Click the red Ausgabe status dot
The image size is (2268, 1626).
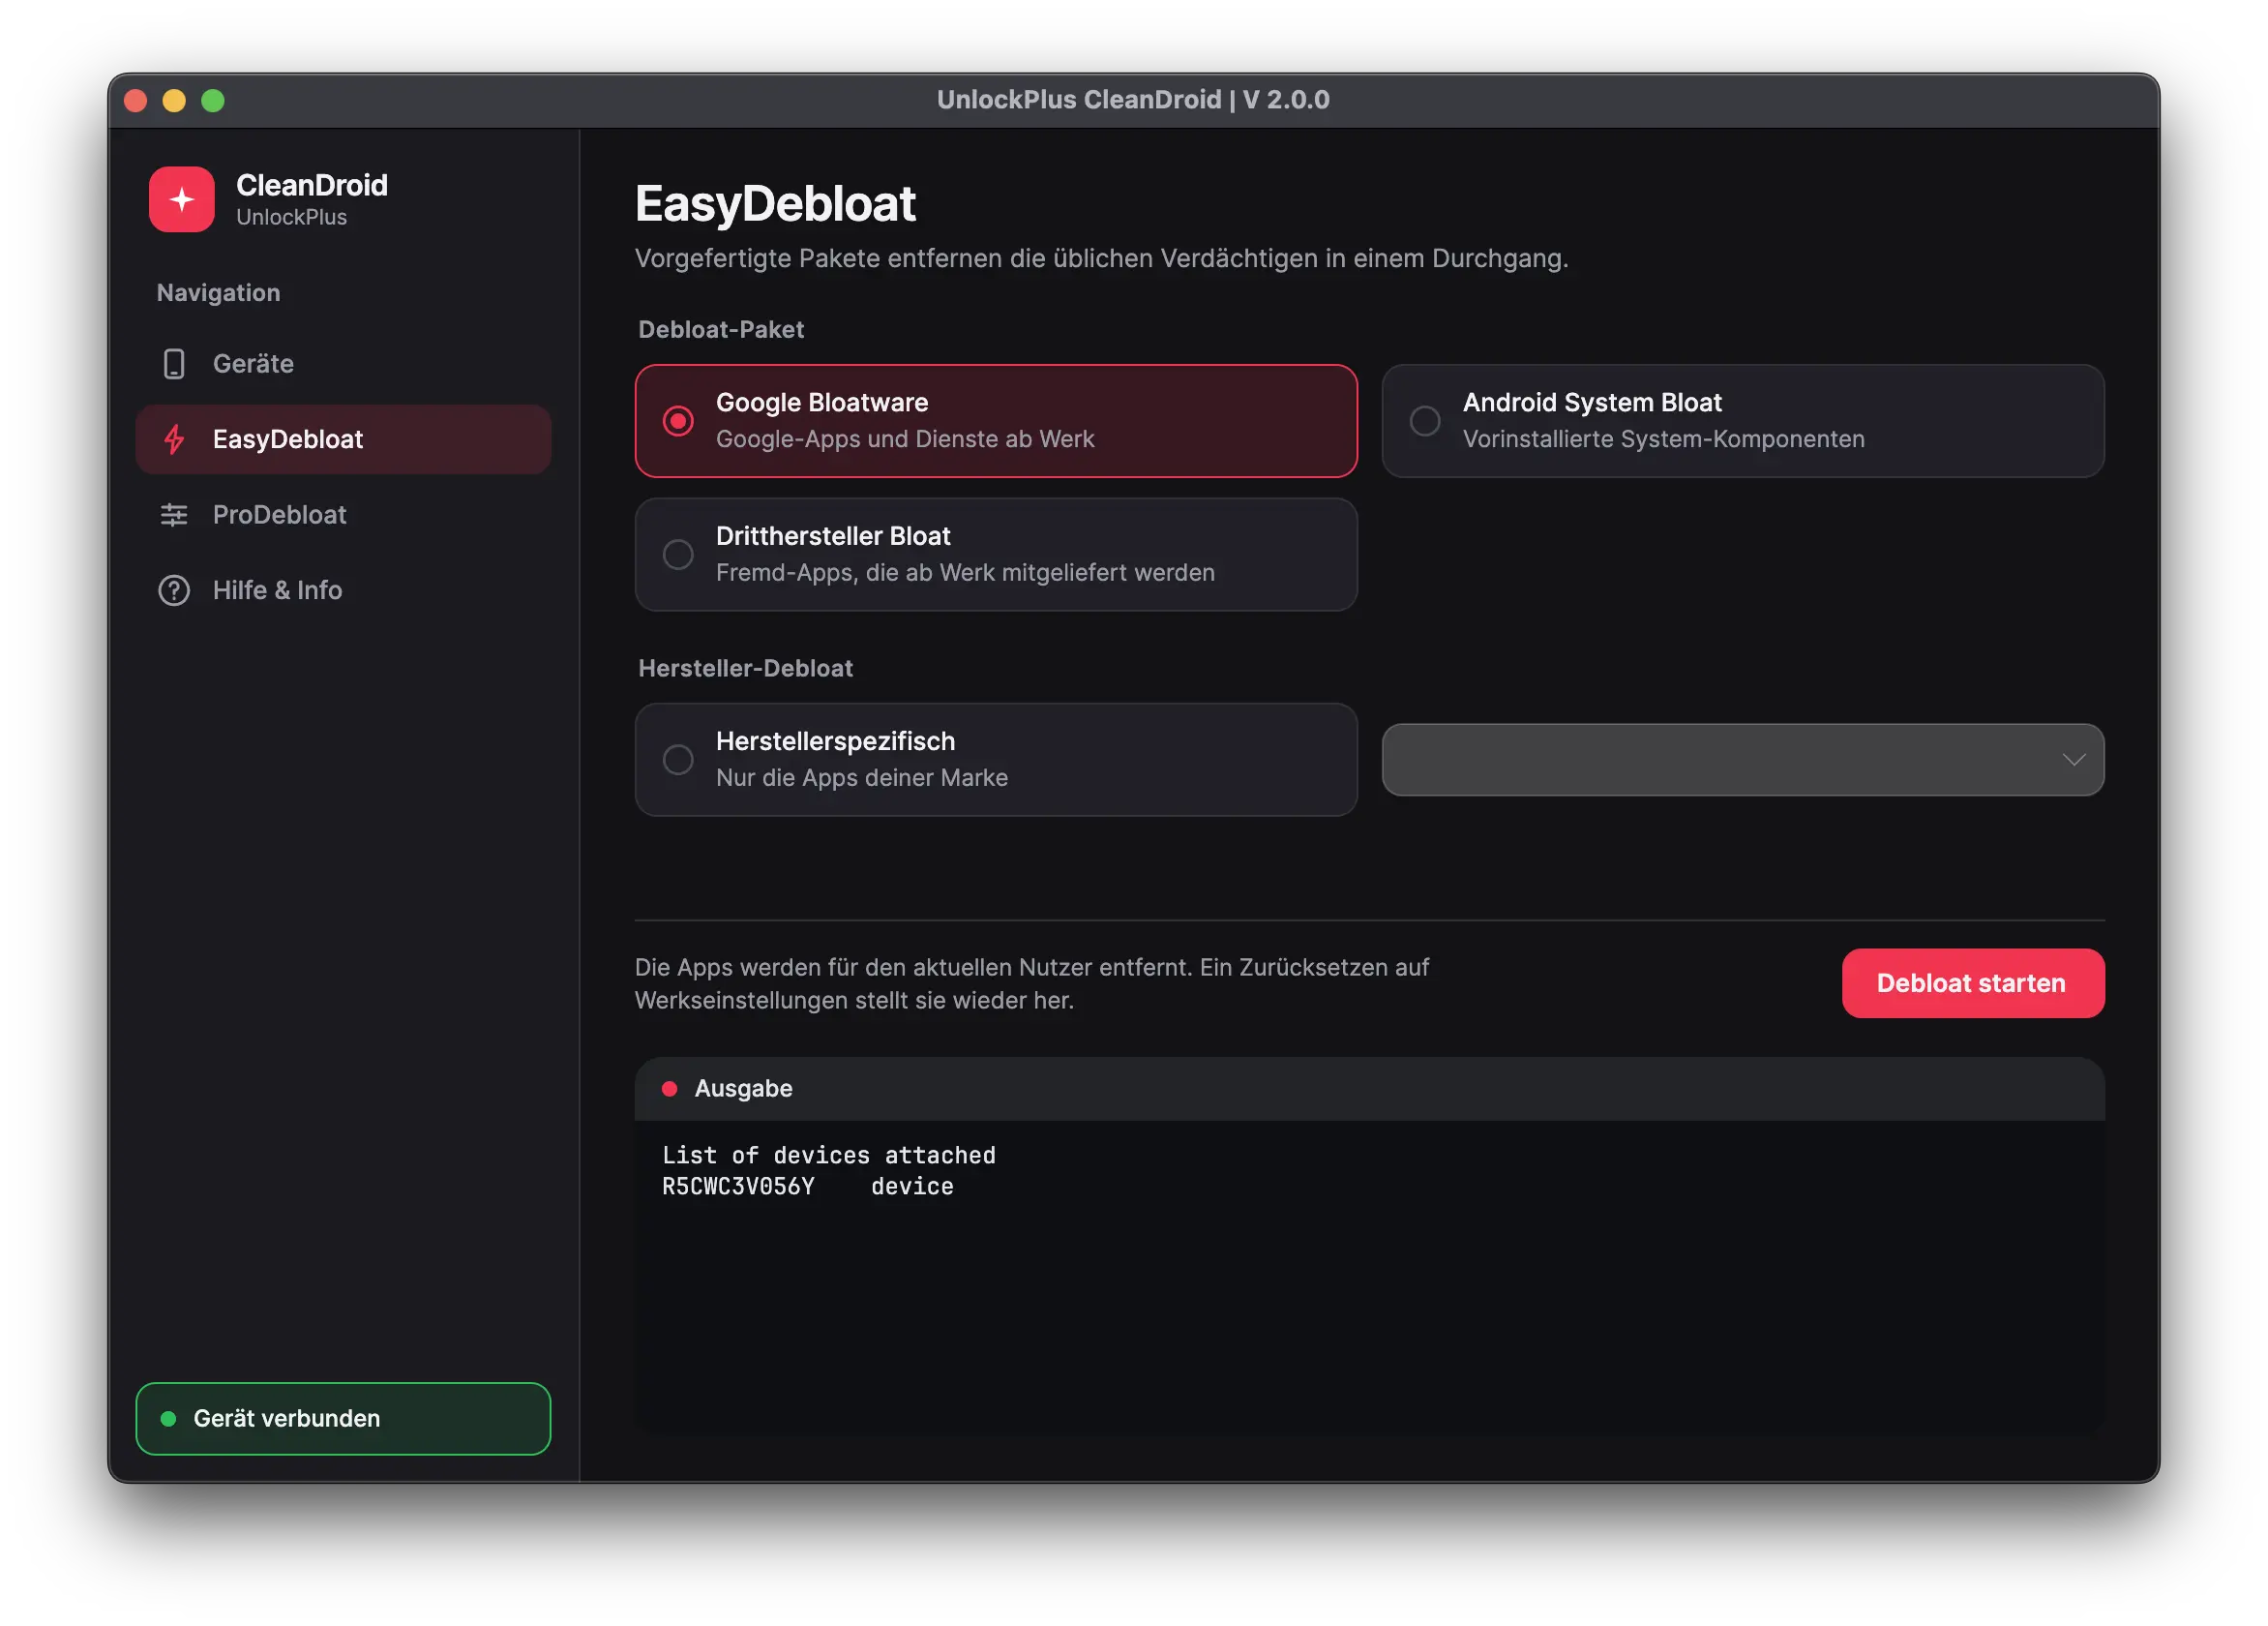pyautogui.click(x=670, y=1088)
